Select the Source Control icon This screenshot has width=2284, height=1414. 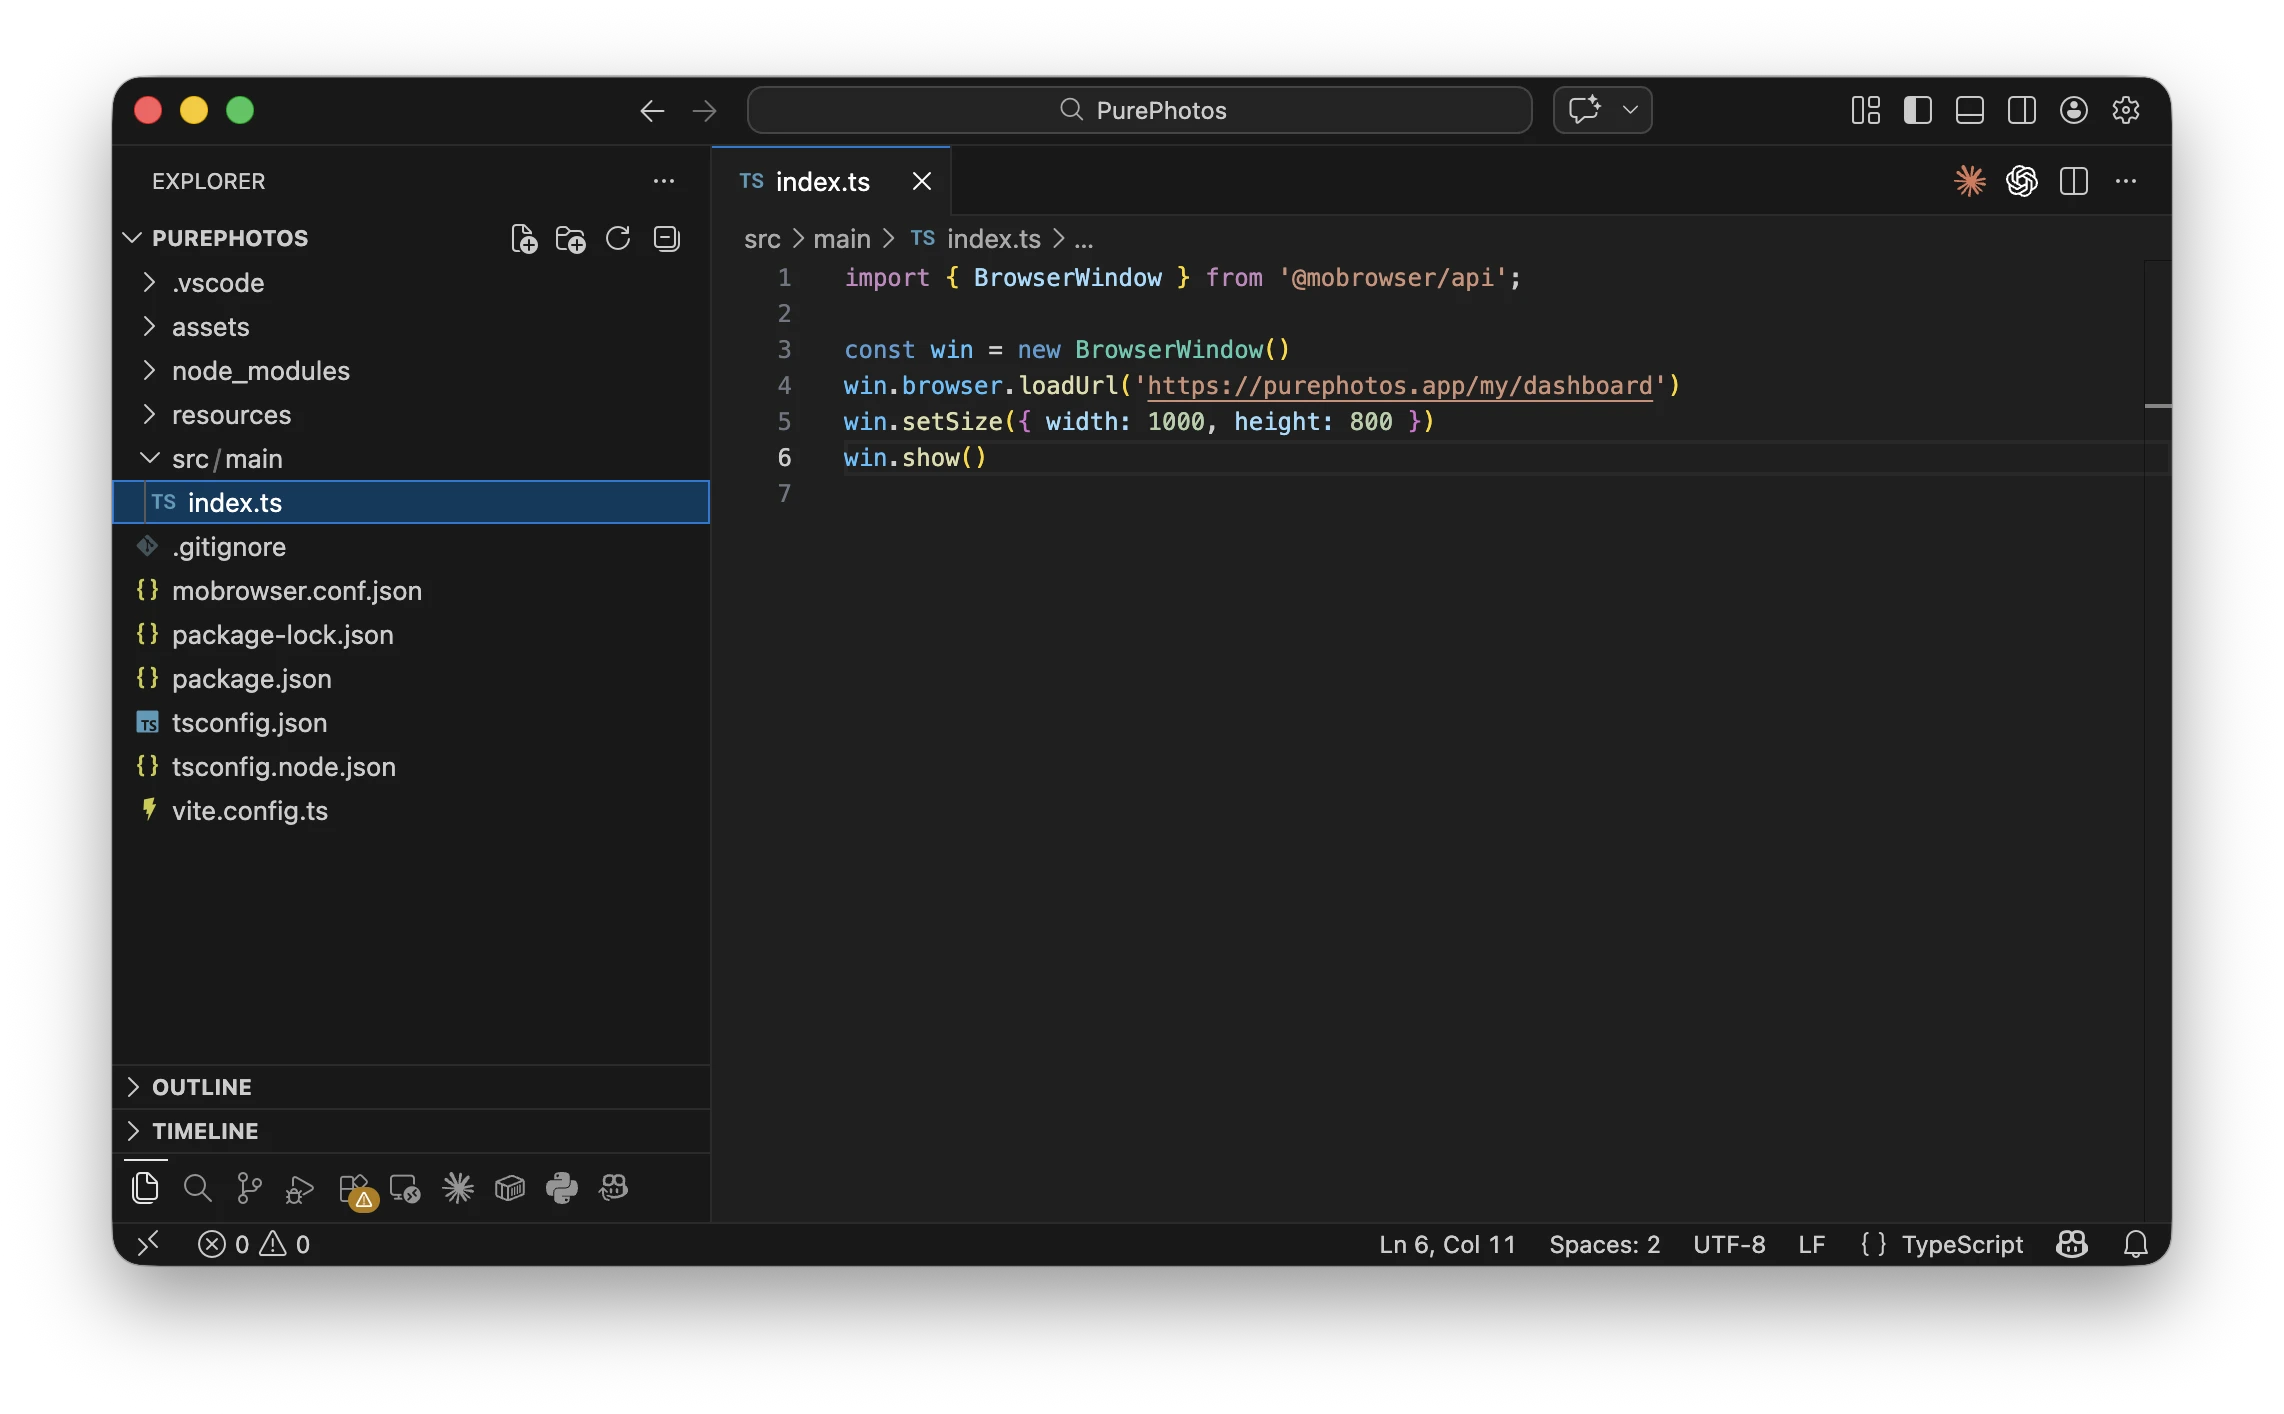pyautogui.click(x=247, y=1188)
